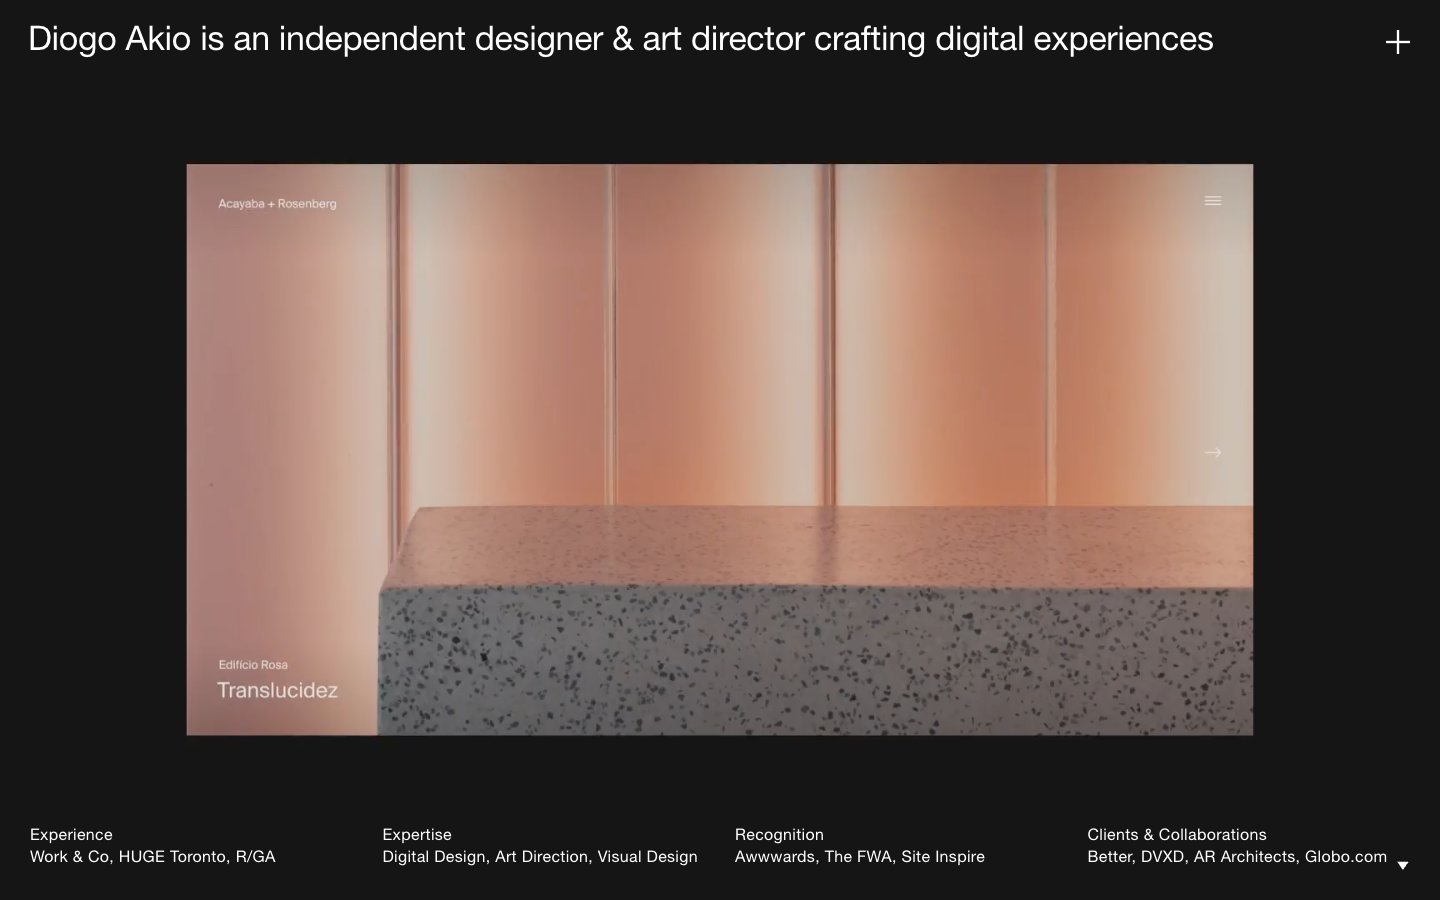Viewport: 1440px width, 900px height.
Task: Click the Translucidez title
Action: pos(277,690)
